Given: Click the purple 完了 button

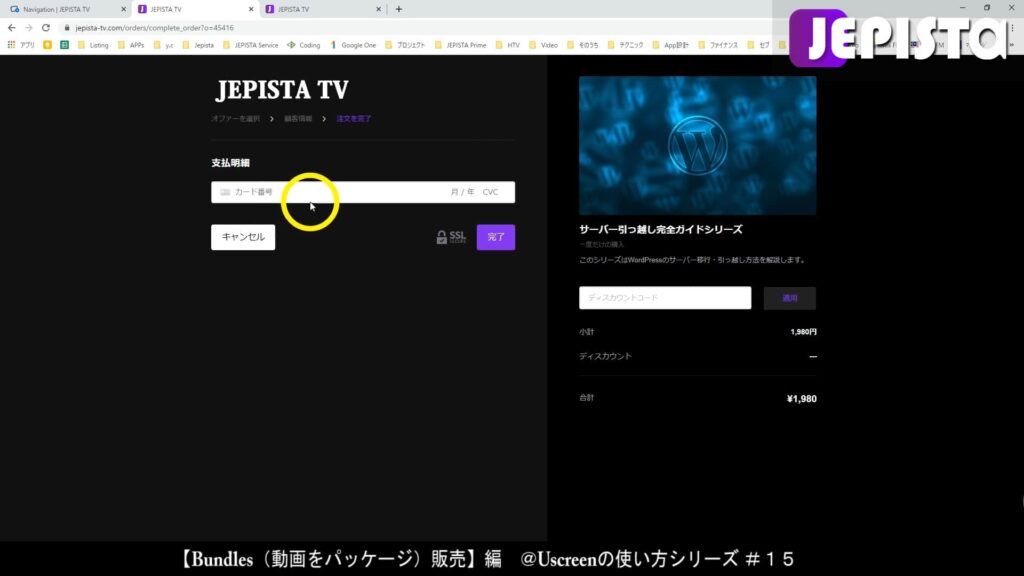Looking at the screenshot, I should [496, 237].
